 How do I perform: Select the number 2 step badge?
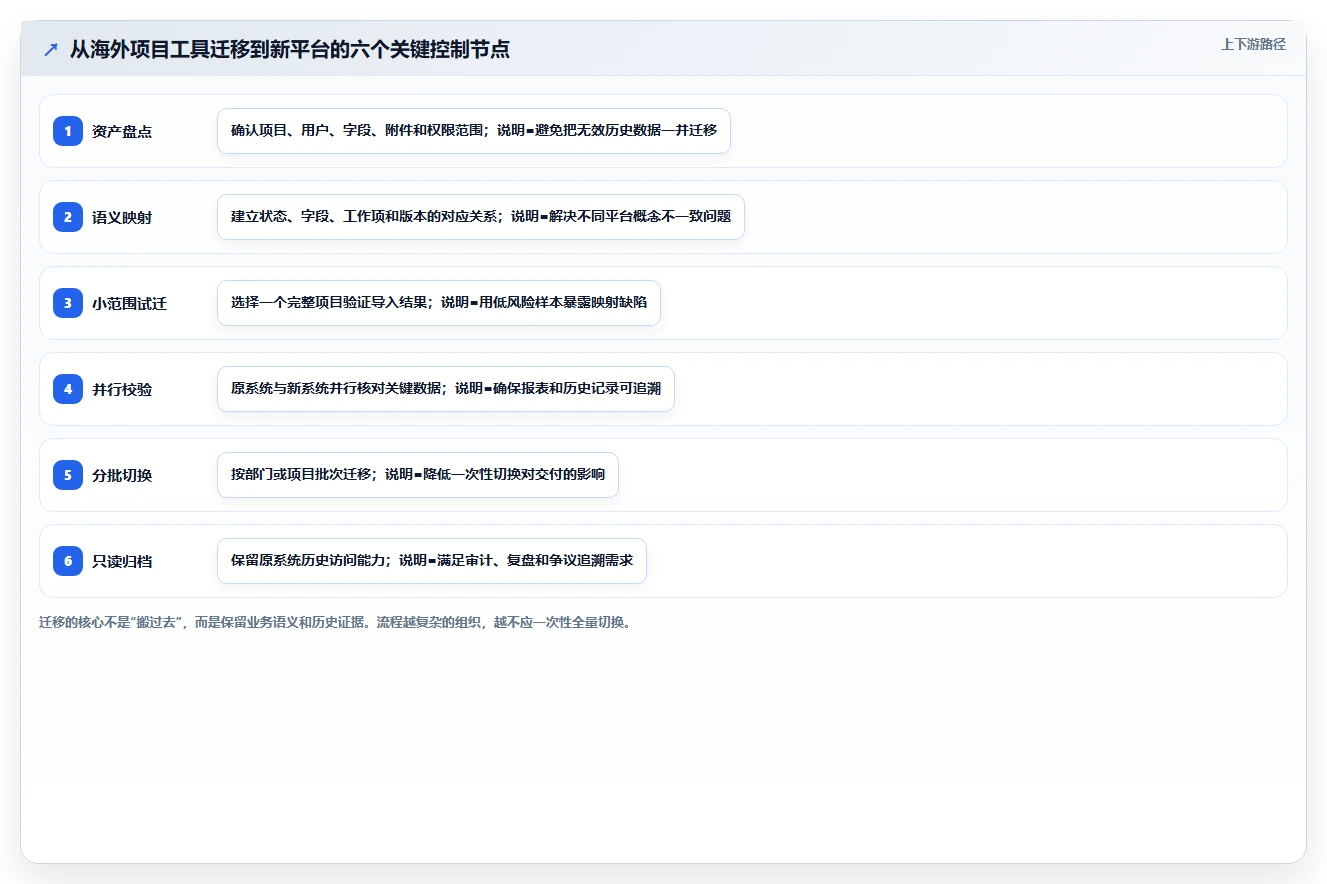[x=68, y=217]
